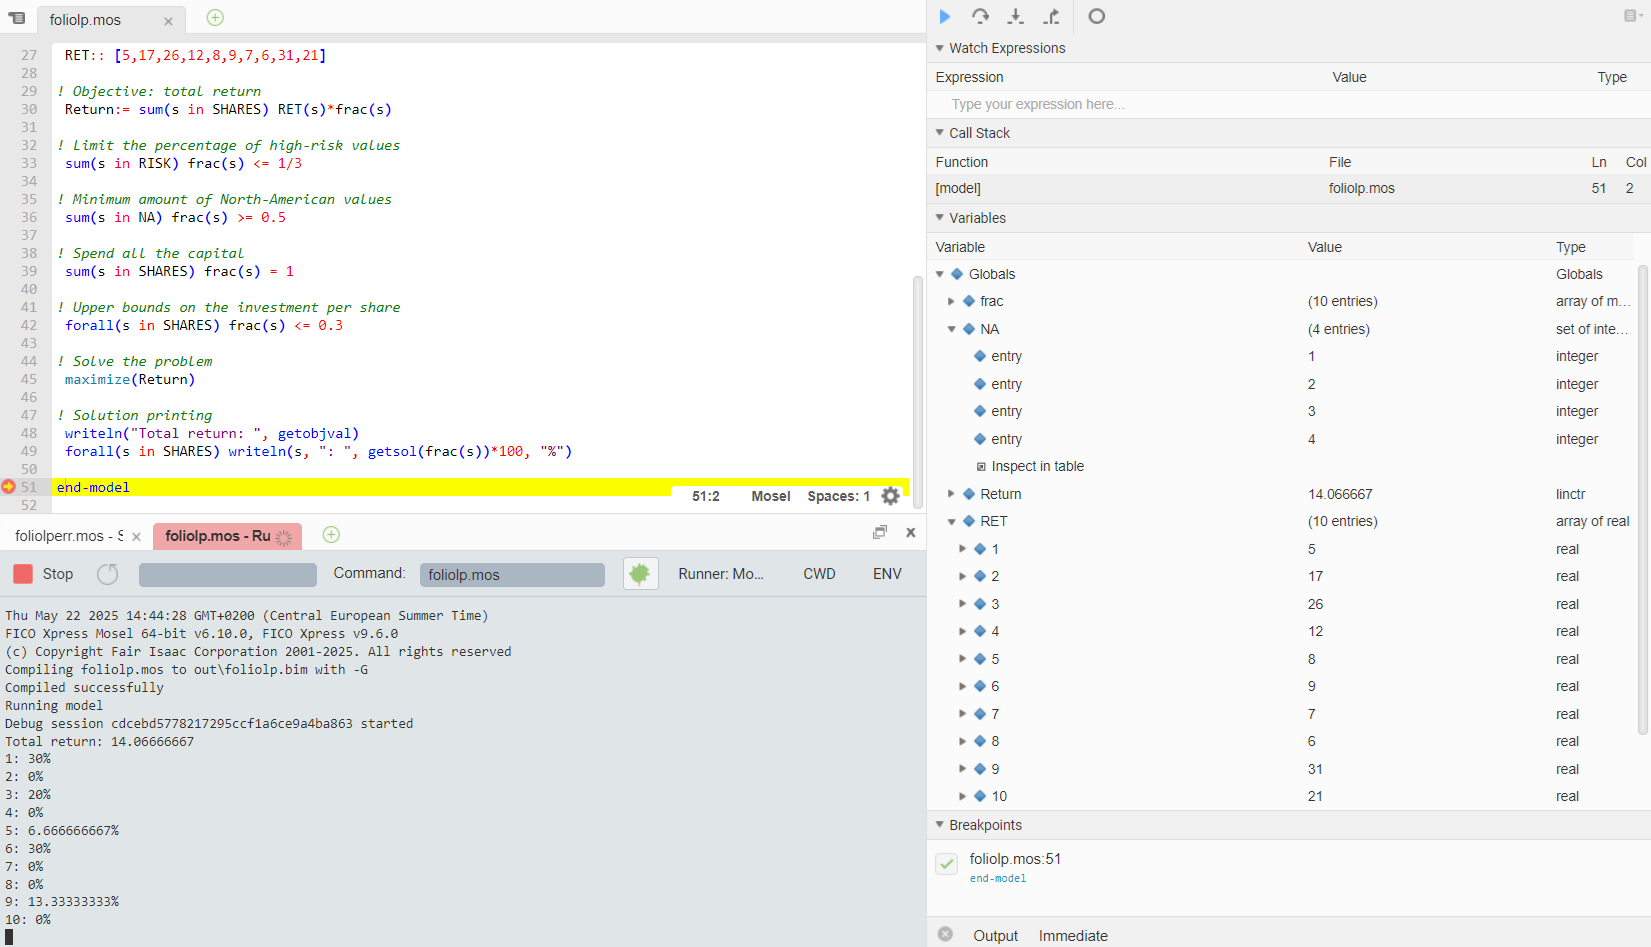The width and height of the screenshot is (1651, 947).
Task: Click the restart arrow icon beside Stop
Action: tap(107, 573)
